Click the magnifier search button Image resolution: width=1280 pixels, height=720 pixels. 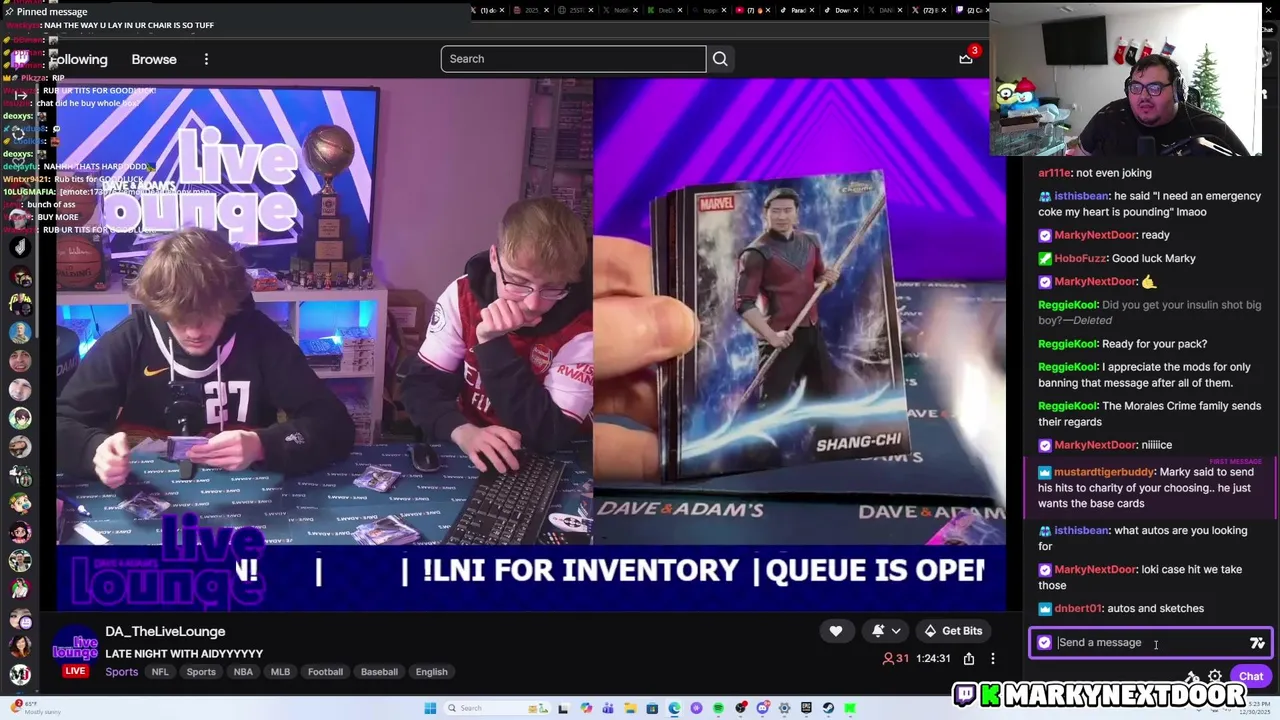720,59
